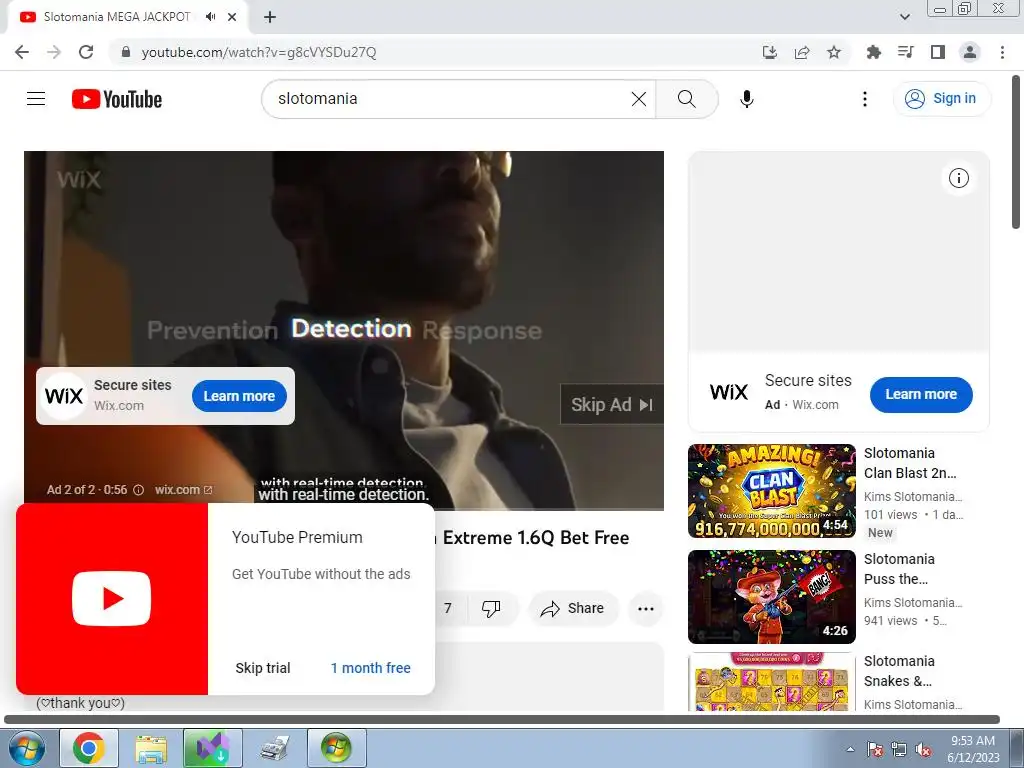Click Learn more in sidebar Wix ad
Viewport: 1024px width, 768px height.
921,394
